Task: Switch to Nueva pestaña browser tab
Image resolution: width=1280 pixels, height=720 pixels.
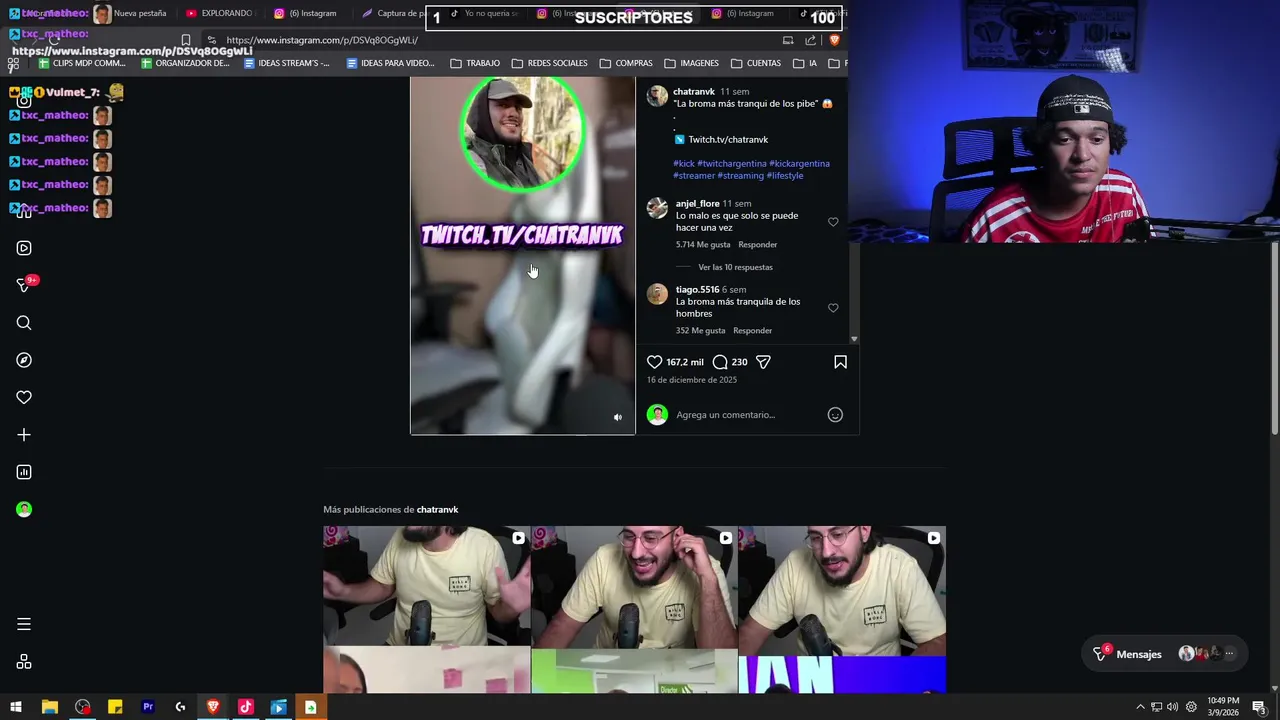Action: [x=140, y=14]
